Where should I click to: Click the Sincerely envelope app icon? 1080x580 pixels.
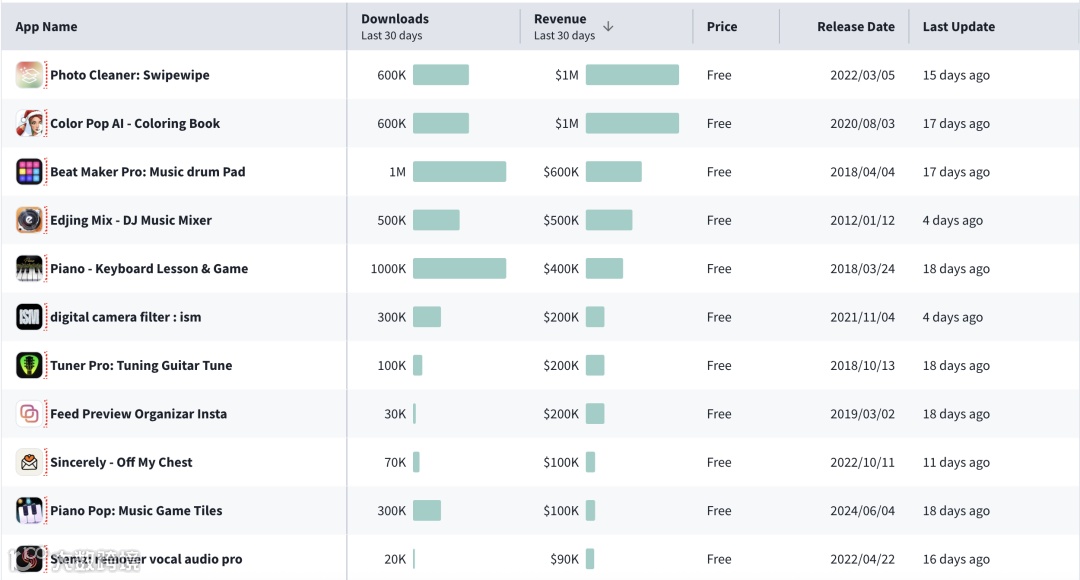coord(30,462)
